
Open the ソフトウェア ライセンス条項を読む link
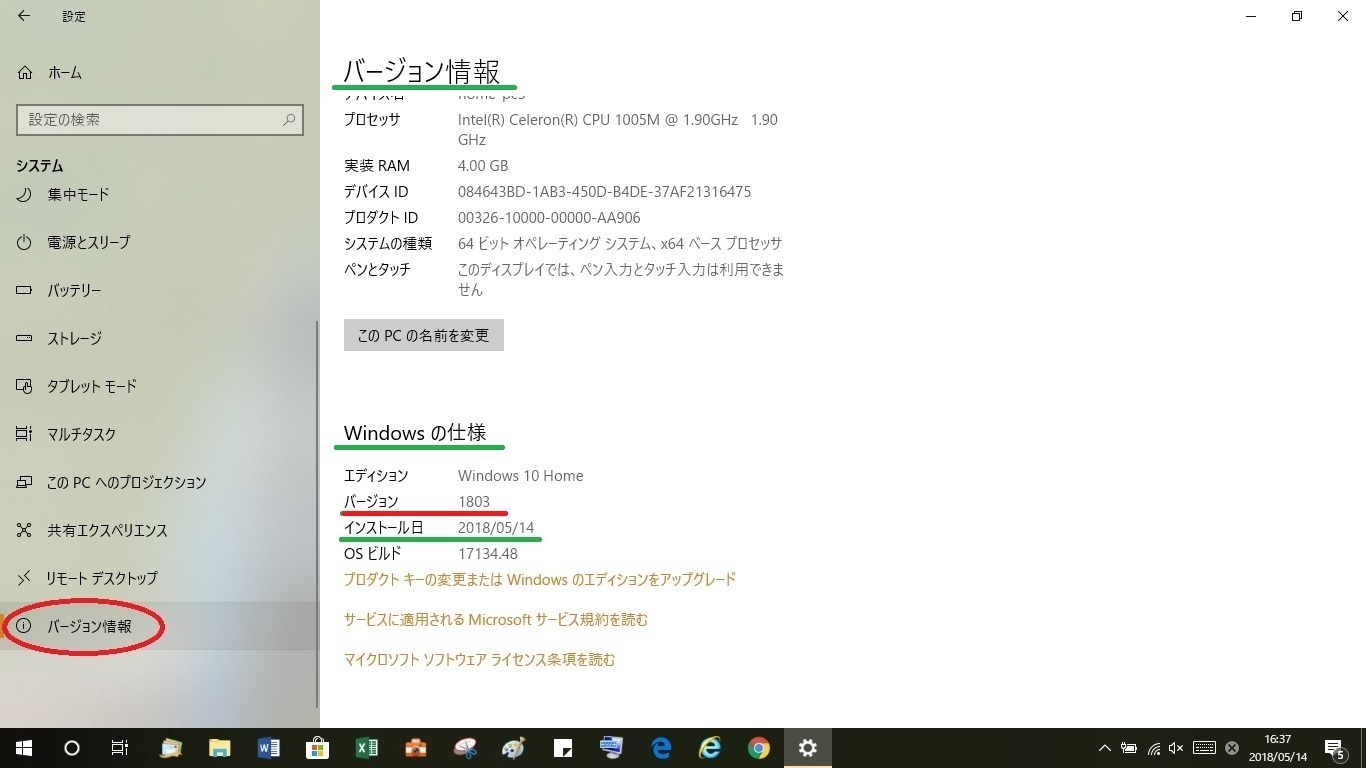pos(480,659)
